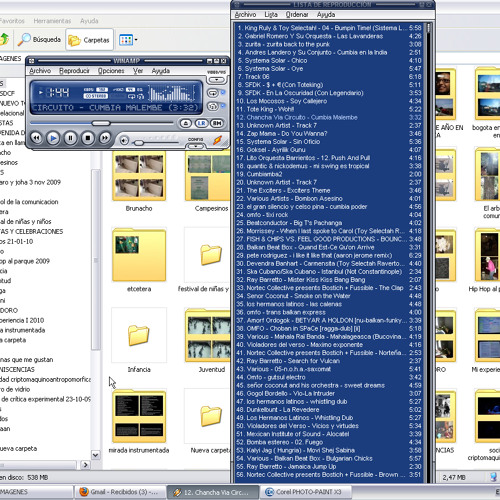Image resolution: width=500 pixels, height=500 pixels.
Task: Stop playback in Winamp
Action: click(88, 138)
